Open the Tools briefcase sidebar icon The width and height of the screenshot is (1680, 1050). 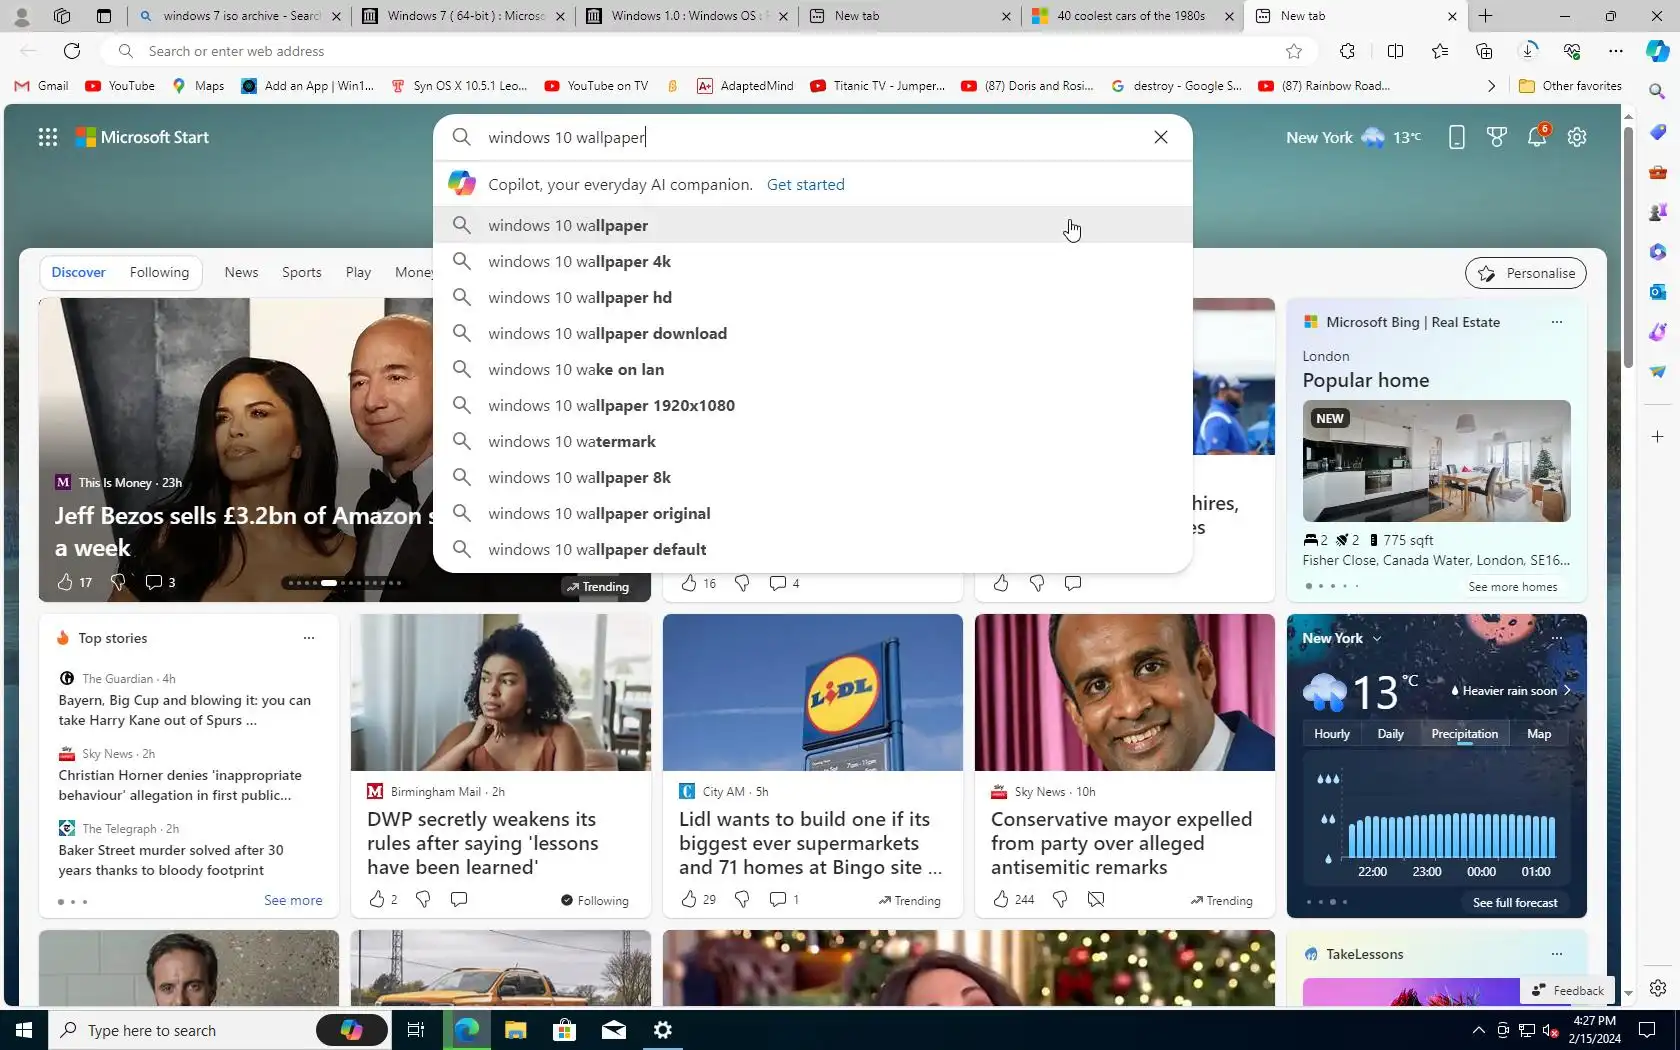pos(1657,172)
